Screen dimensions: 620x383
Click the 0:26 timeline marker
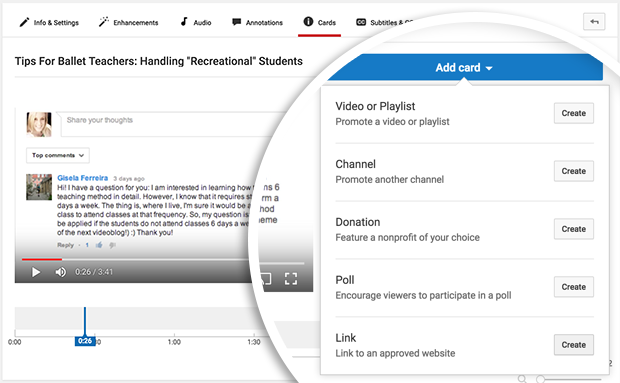tap(85, 341)
